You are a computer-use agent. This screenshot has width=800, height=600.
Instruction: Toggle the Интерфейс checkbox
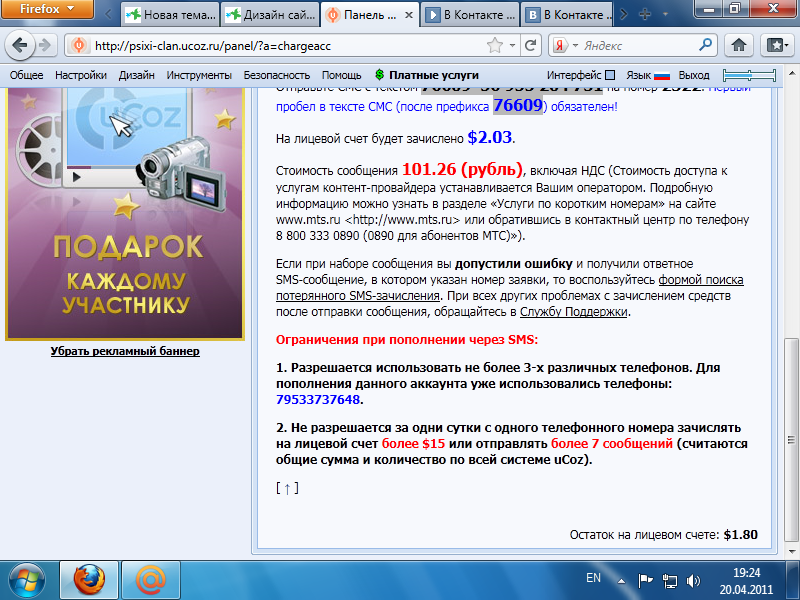[x=610, y=76]
